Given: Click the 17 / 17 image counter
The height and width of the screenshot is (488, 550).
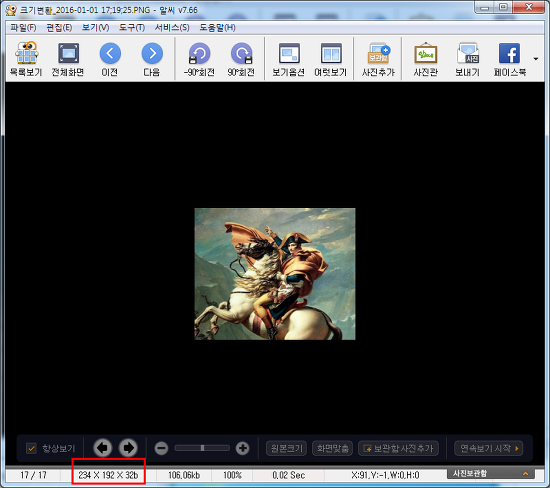Looking at the screenshot, I should pyautogui.click(x=33, y=475).
